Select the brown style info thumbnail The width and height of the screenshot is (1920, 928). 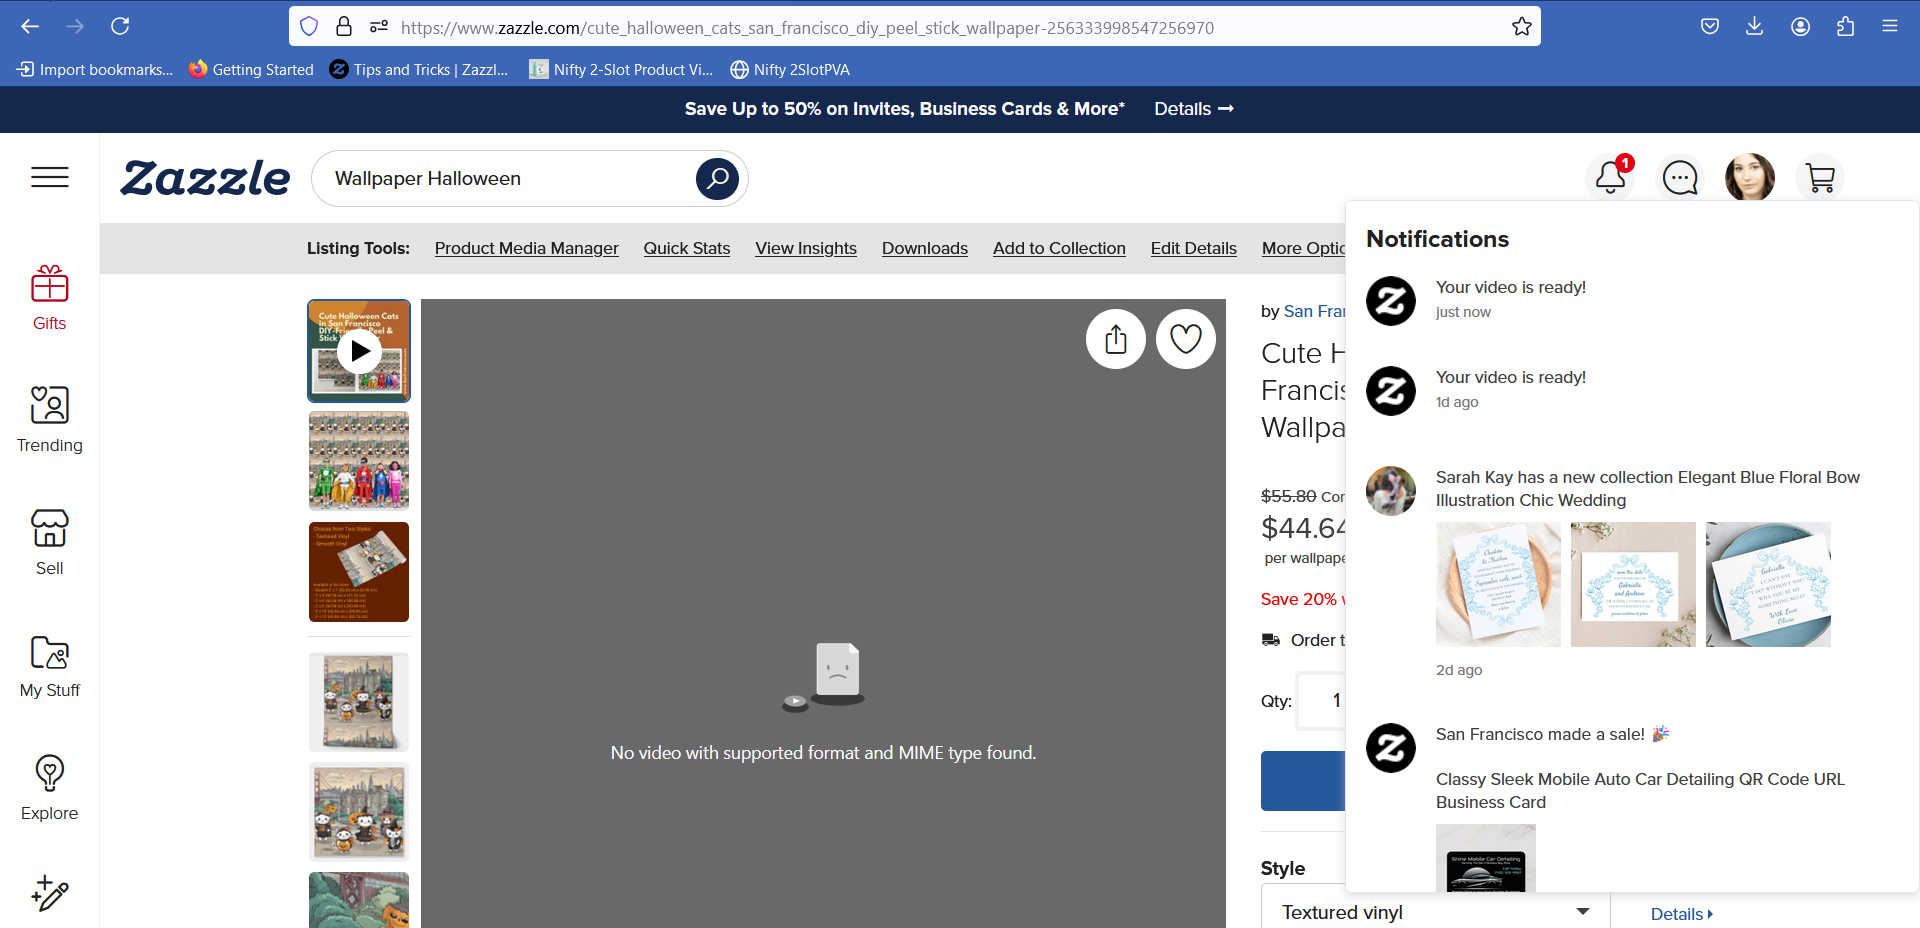(x=359, y=572)
